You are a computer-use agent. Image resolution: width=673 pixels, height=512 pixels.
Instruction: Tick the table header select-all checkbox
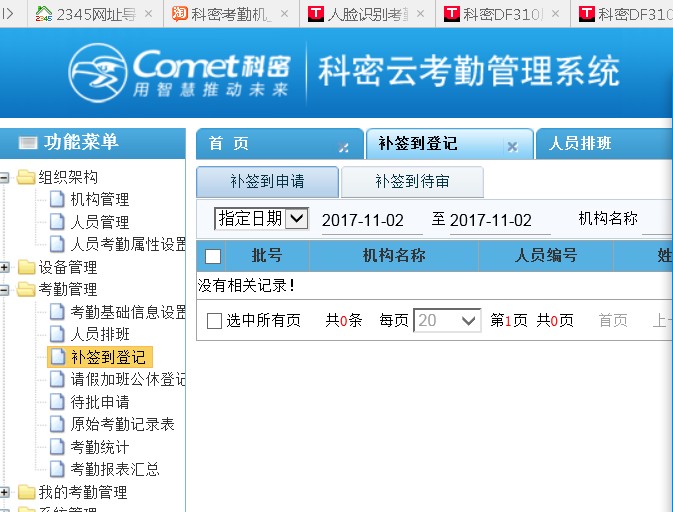[x=213, y=256]
